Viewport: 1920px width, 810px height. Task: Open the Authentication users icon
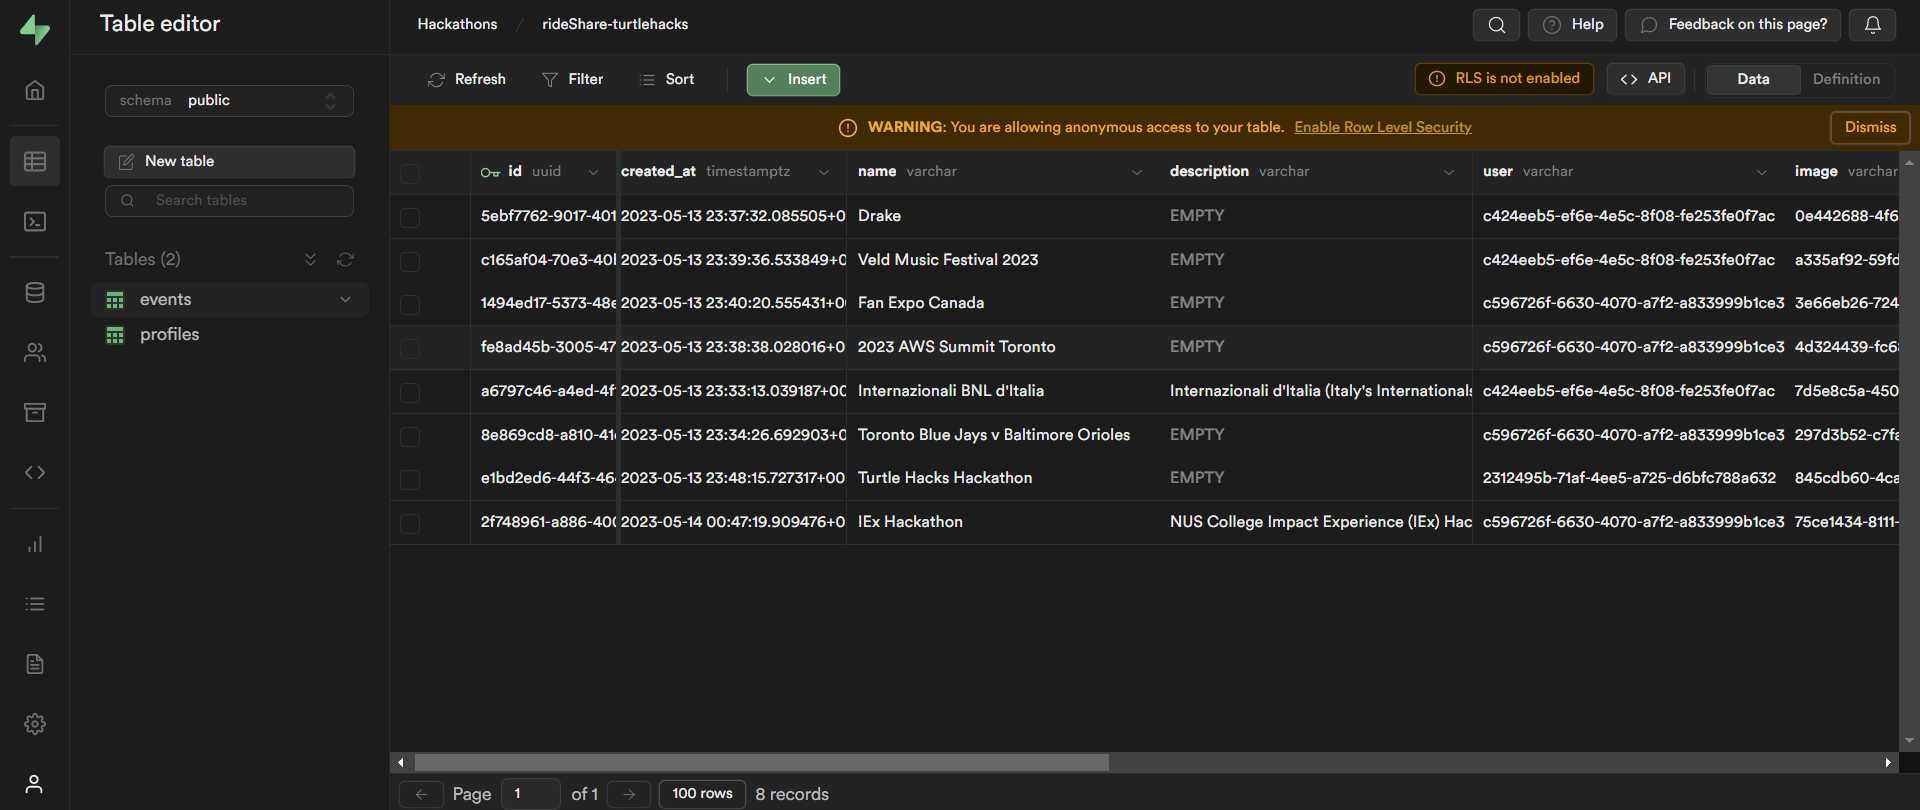point(35,352)
